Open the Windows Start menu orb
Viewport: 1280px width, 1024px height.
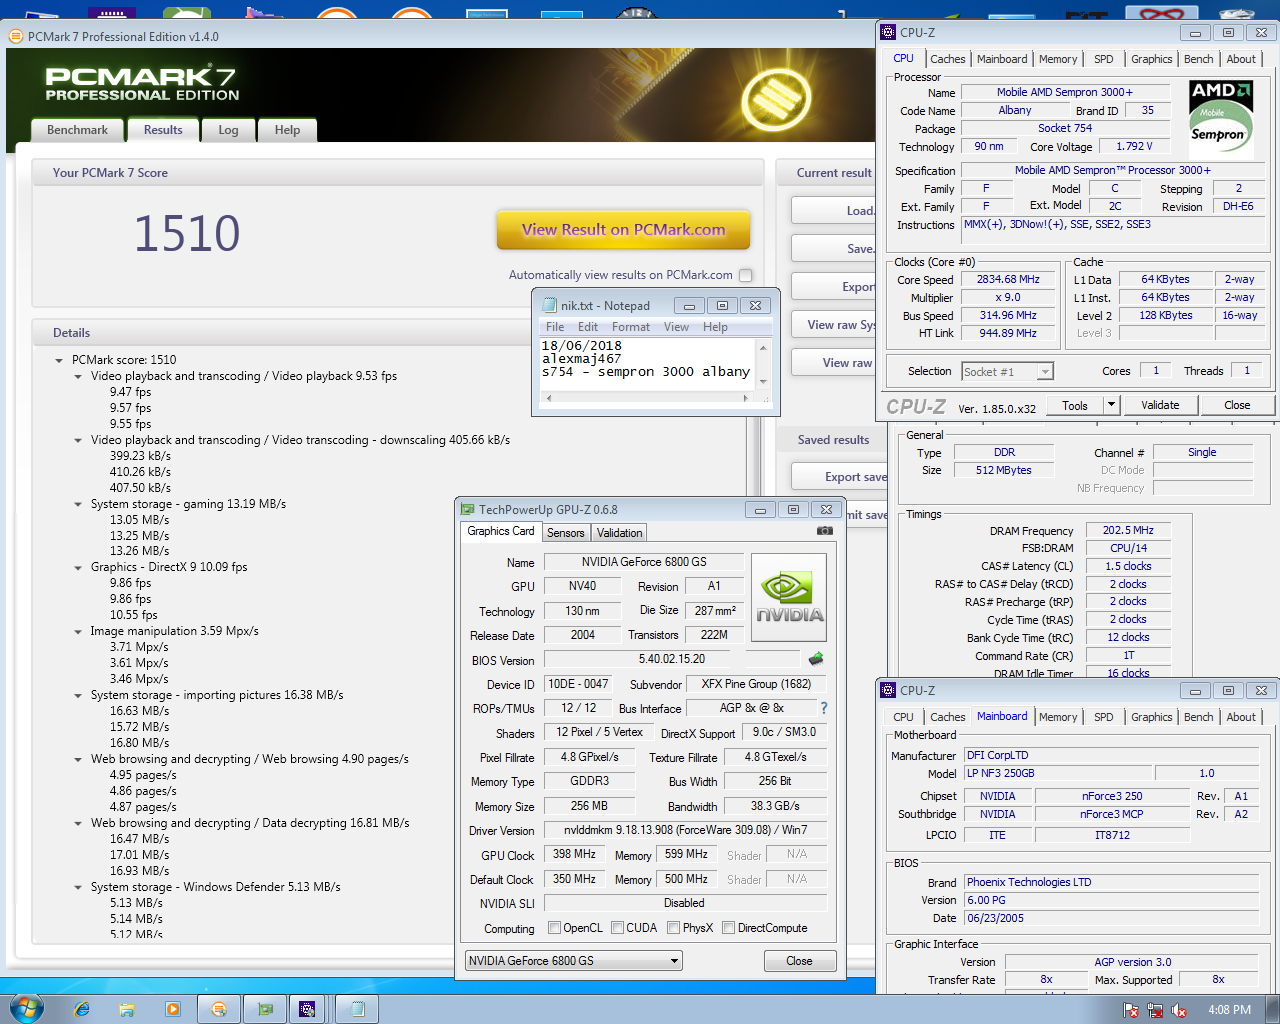pyautogui.click(x=26, y=1008)
